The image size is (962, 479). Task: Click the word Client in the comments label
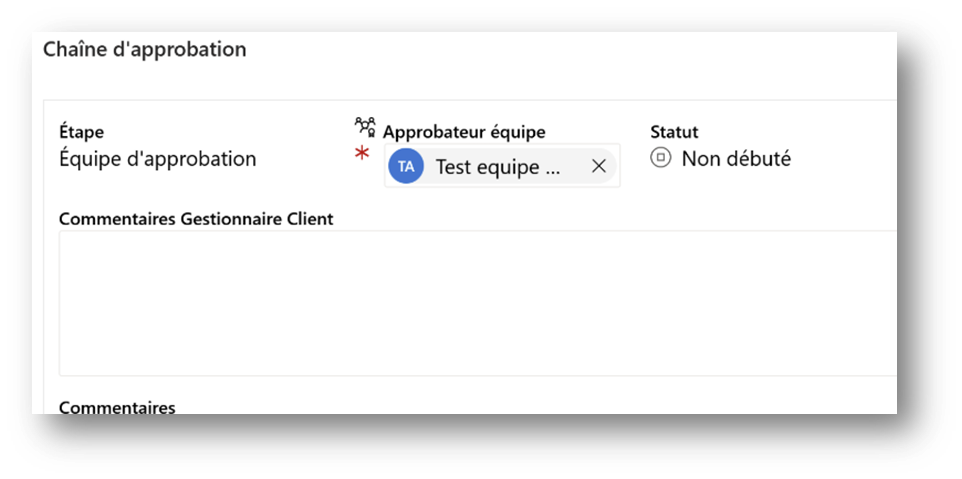click(309, 219)
